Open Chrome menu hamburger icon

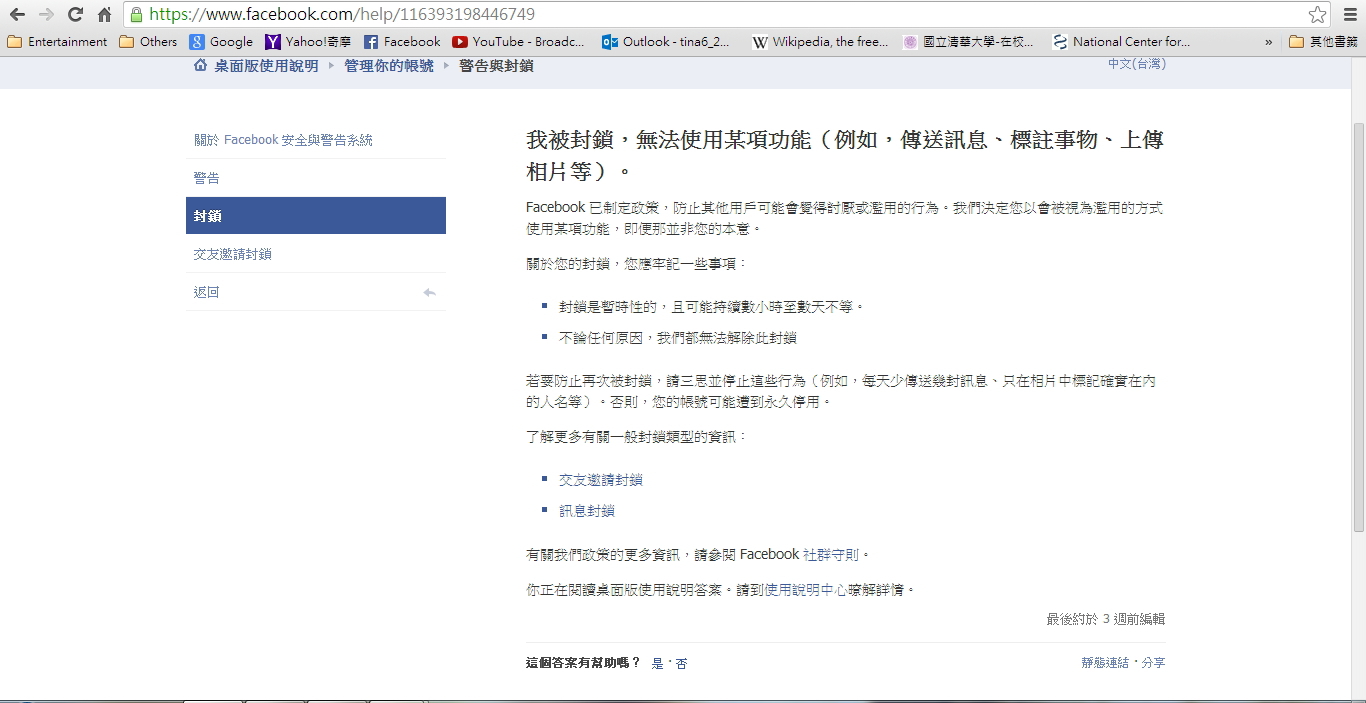(x=1350, y=14)
